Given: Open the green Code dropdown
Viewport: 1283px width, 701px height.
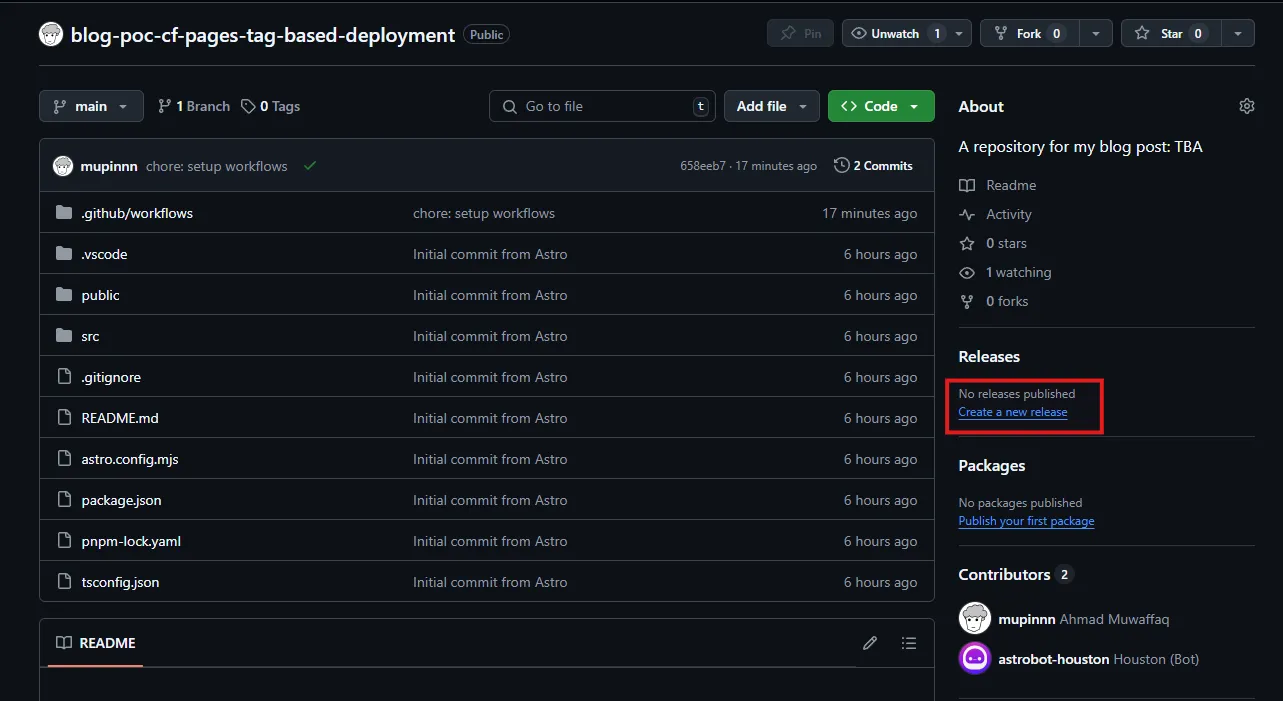Looking at the screenshot, I should (x=880, y=105).
